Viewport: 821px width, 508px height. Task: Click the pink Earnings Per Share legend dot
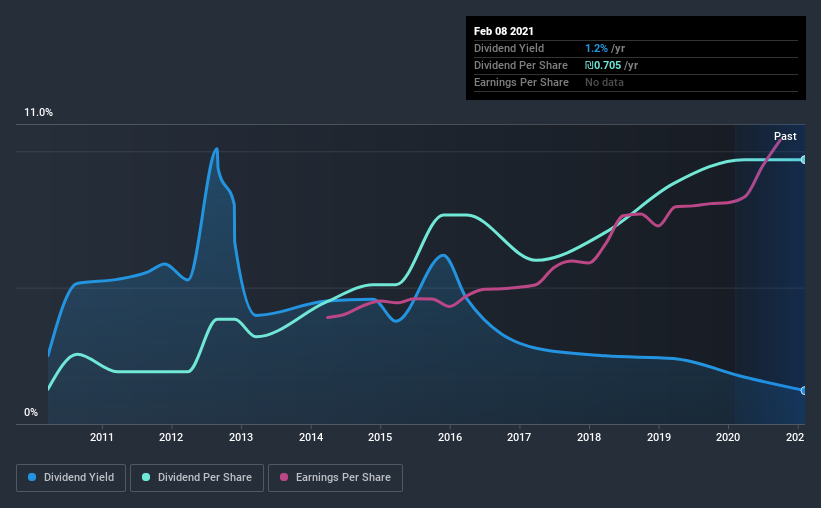[x=284, y=477]
